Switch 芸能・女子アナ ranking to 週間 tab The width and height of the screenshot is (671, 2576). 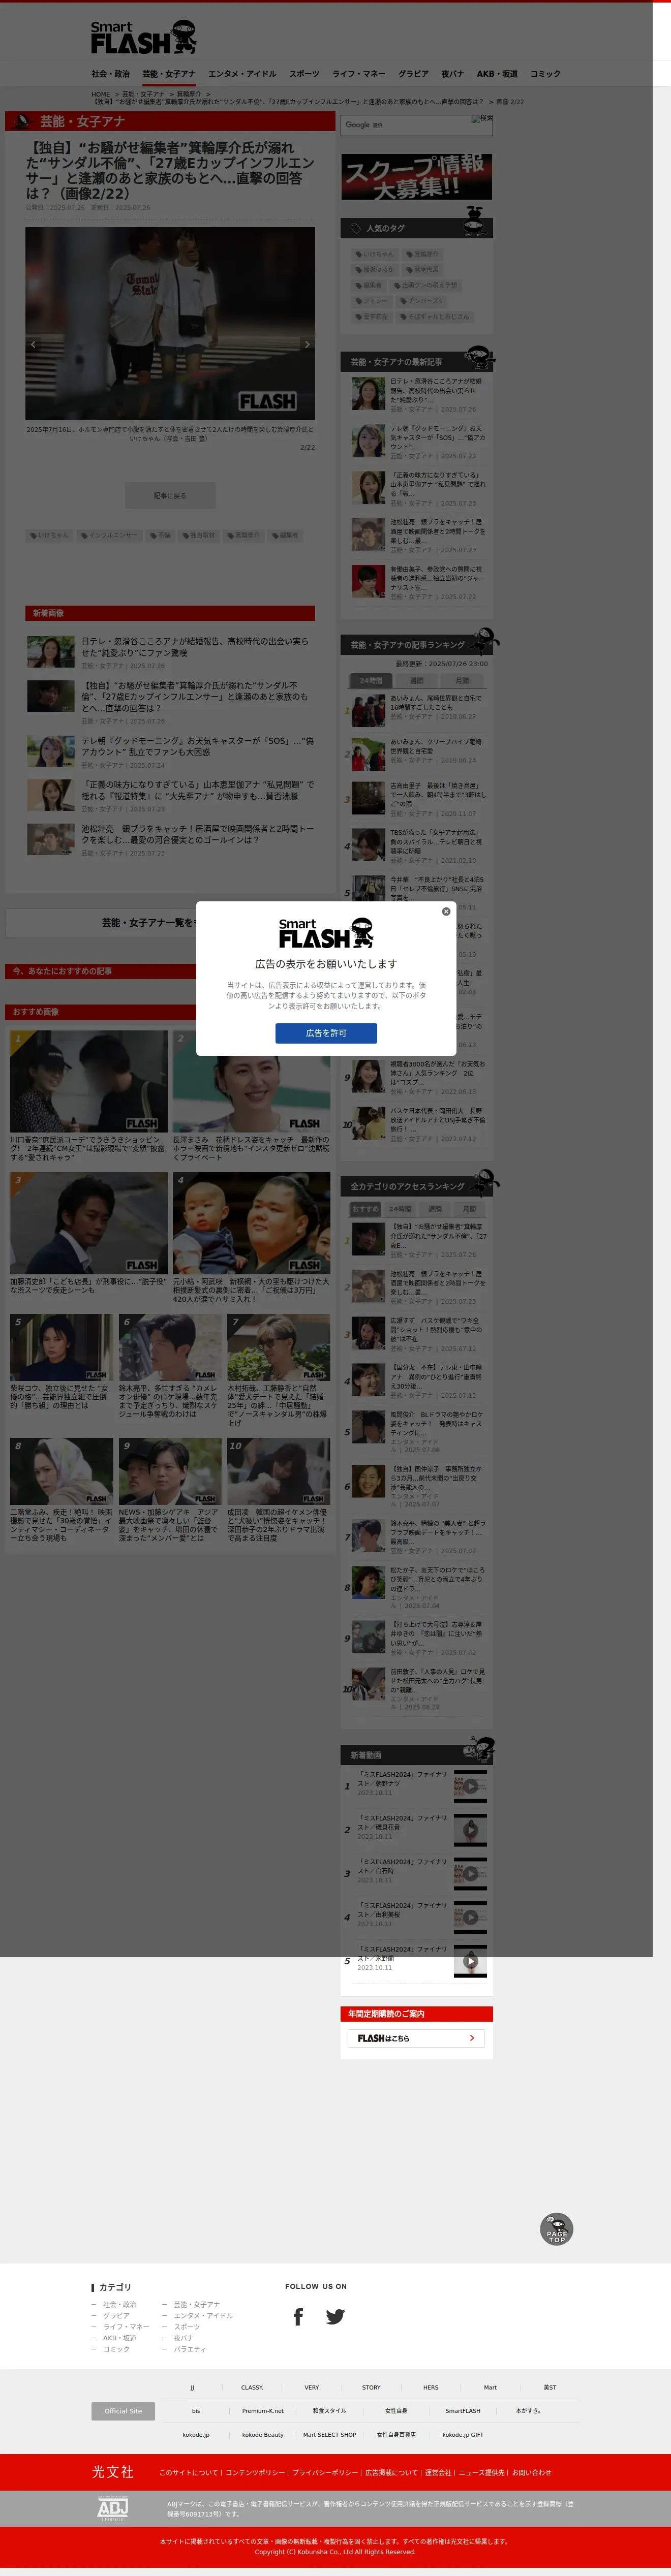pyautogui.click(x=416, y=681)
